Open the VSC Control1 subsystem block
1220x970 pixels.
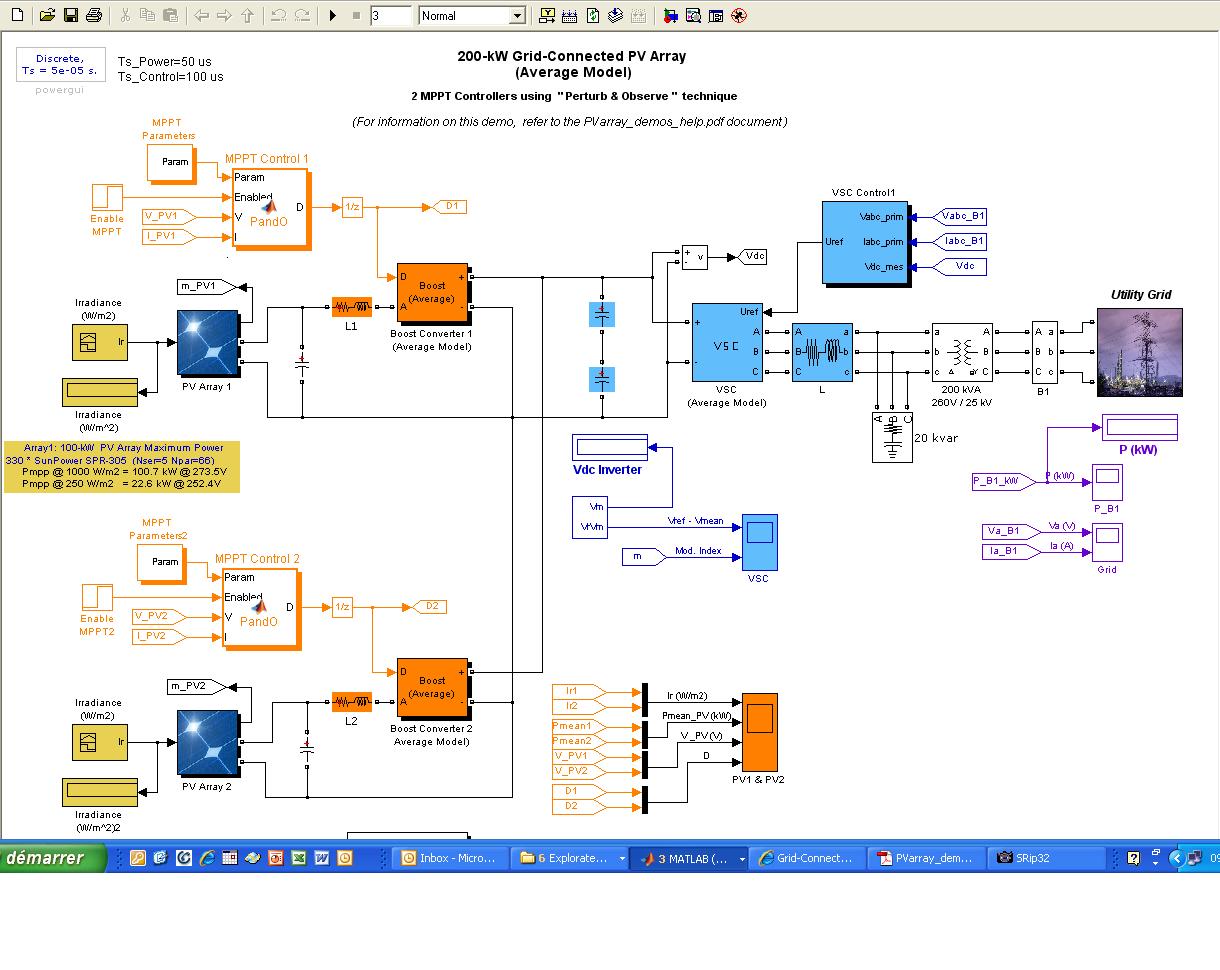point(864,242)
